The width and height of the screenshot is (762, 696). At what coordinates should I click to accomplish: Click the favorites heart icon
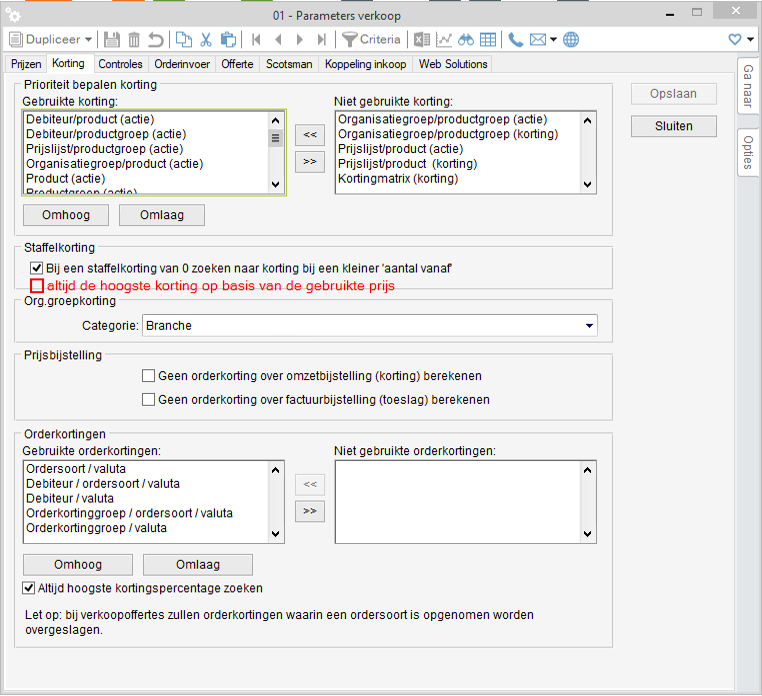point(735,39)
